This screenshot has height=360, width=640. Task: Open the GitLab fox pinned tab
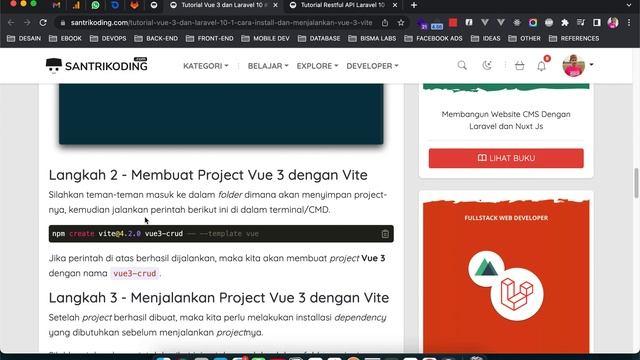tap(134, 5)
